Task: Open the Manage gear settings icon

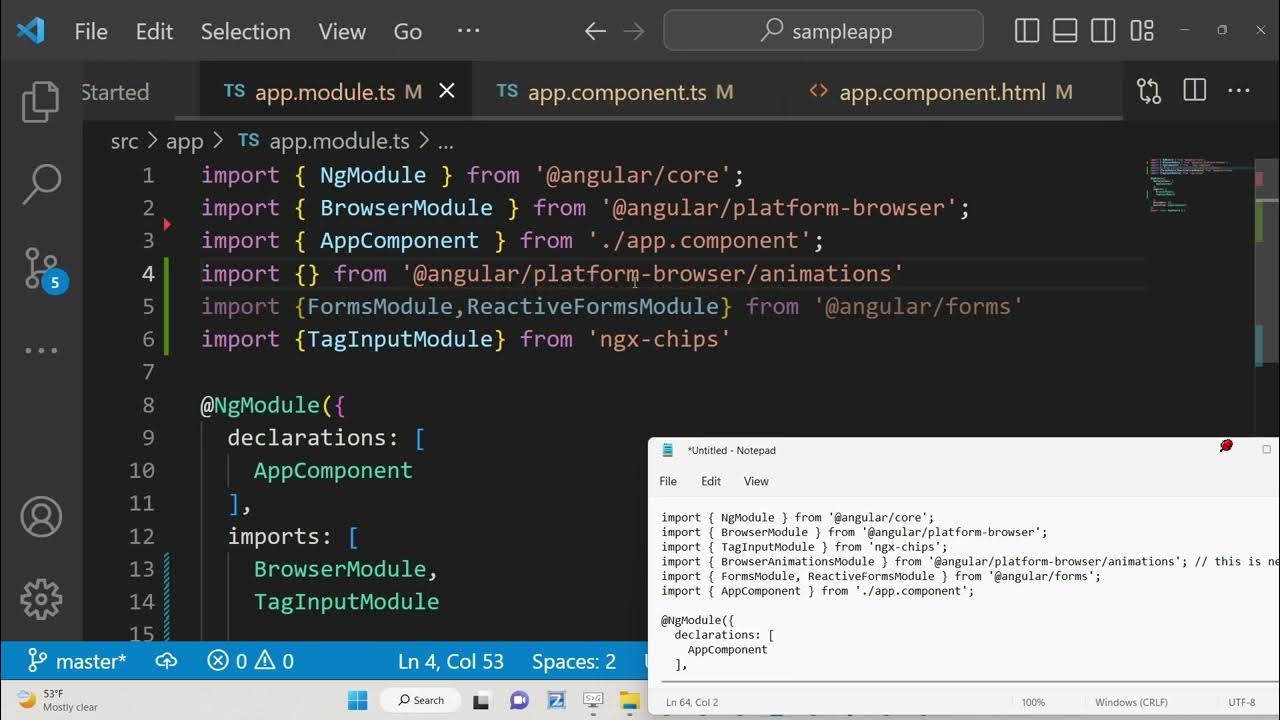Action: click(x=41, y=599)
